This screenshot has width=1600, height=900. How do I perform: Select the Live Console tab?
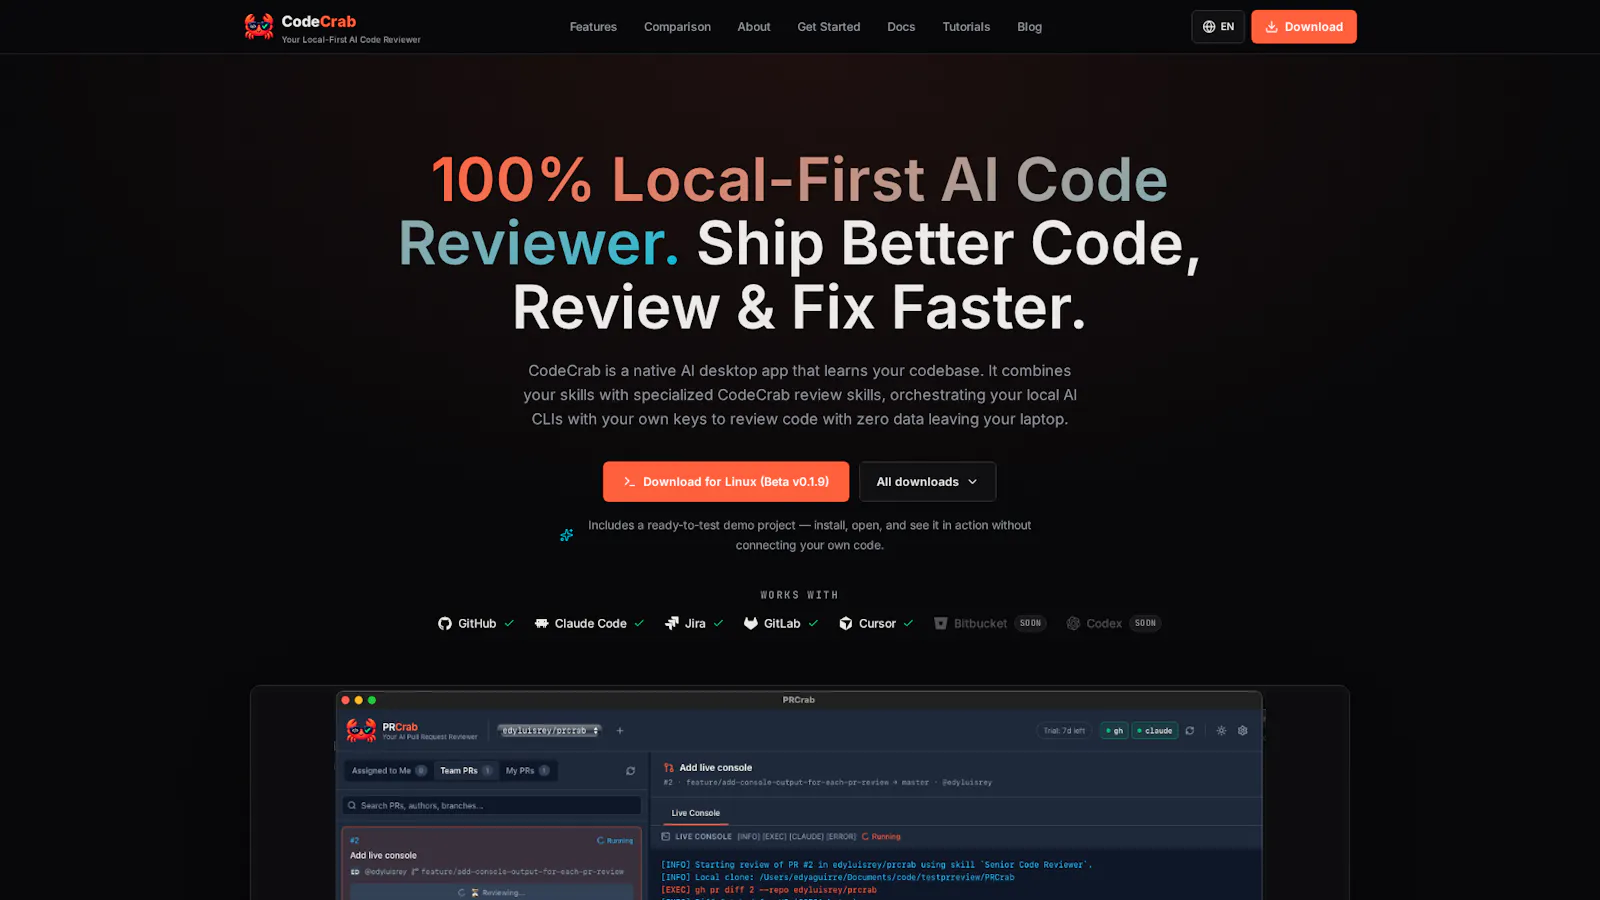696,813
